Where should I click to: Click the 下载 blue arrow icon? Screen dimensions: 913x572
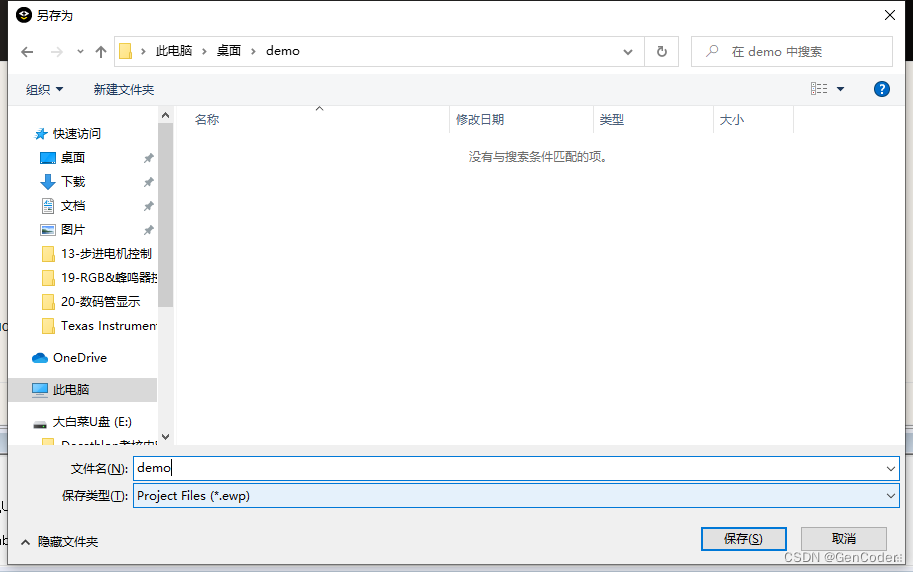pyautogui.click(x=48, y=182)
